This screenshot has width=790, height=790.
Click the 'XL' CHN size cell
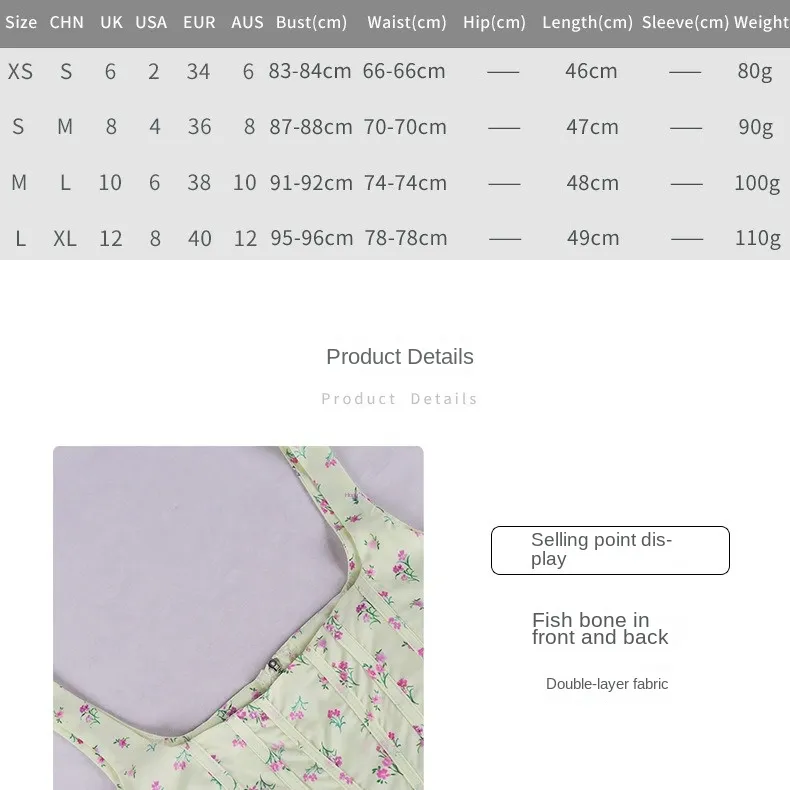click(x=65, y=238)
